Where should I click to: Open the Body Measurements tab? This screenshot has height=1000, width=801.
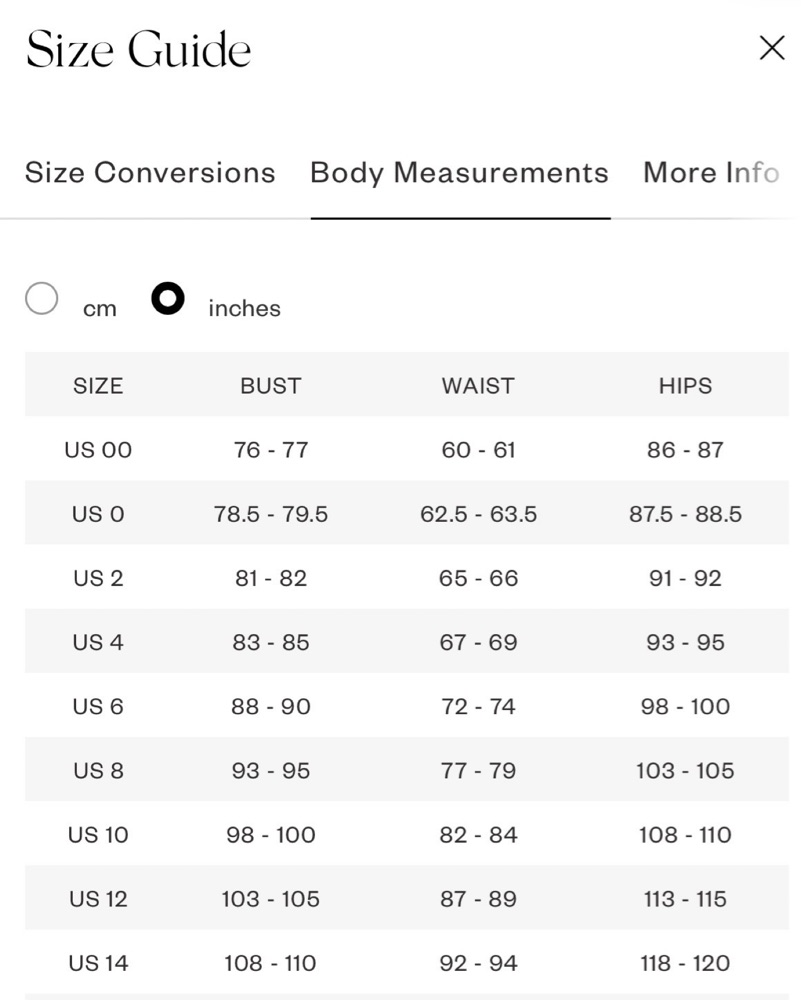[x=460, y=172]
